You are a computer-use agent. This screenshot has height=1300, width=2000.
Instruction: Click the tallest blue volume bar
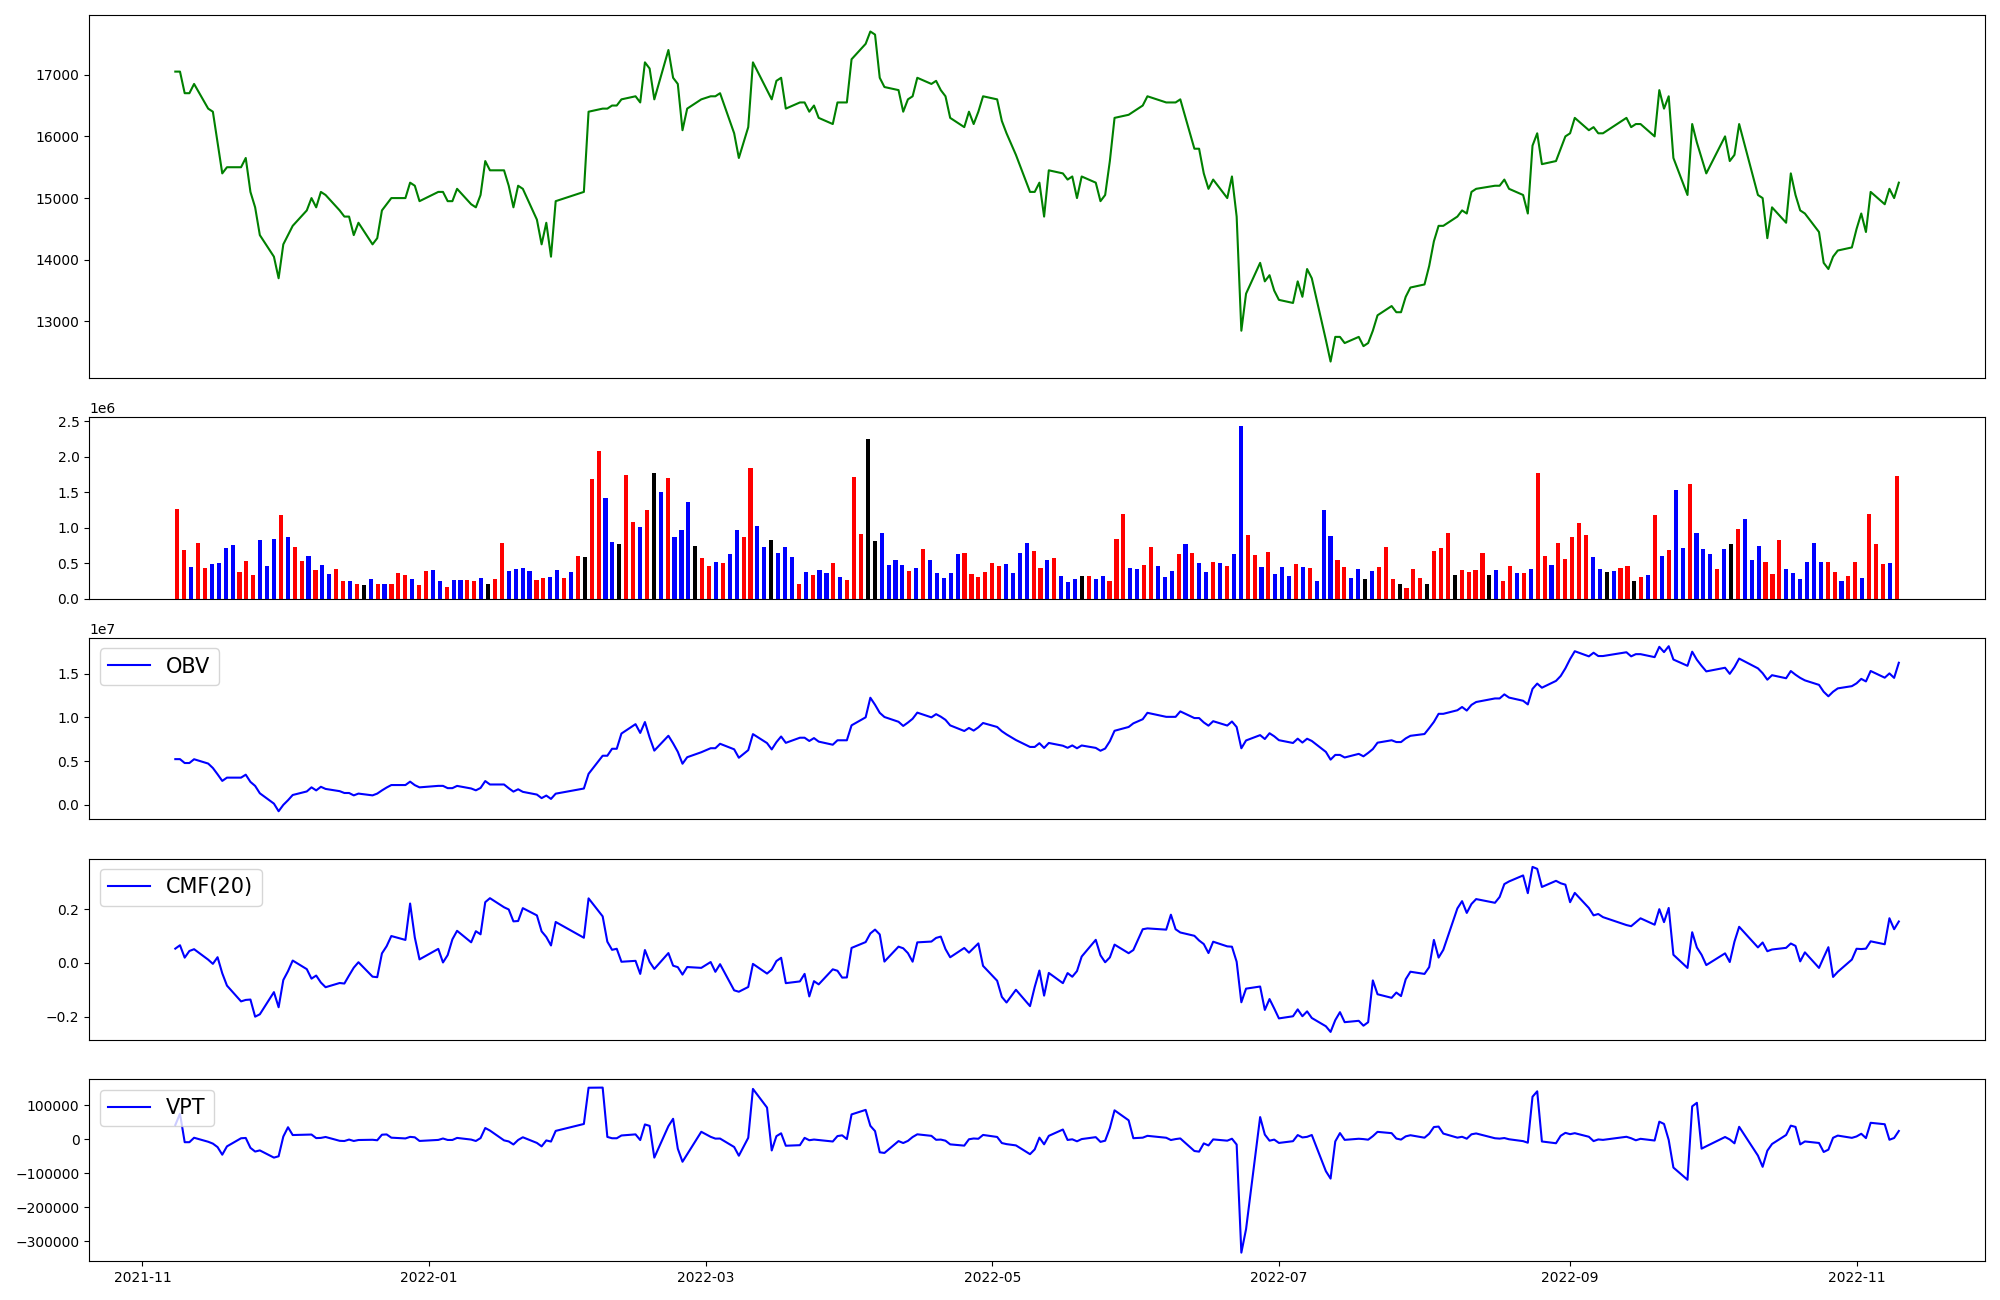(1241, 512)
